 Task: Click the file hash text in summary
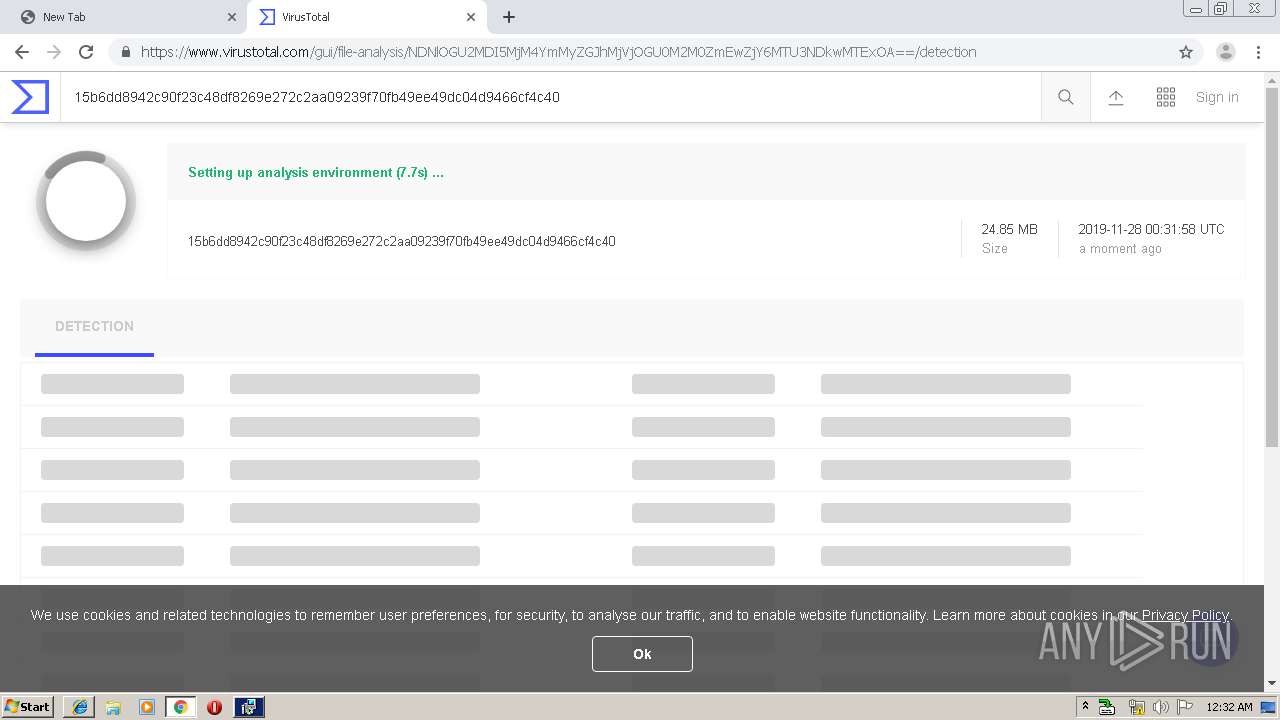click(401, 241)
